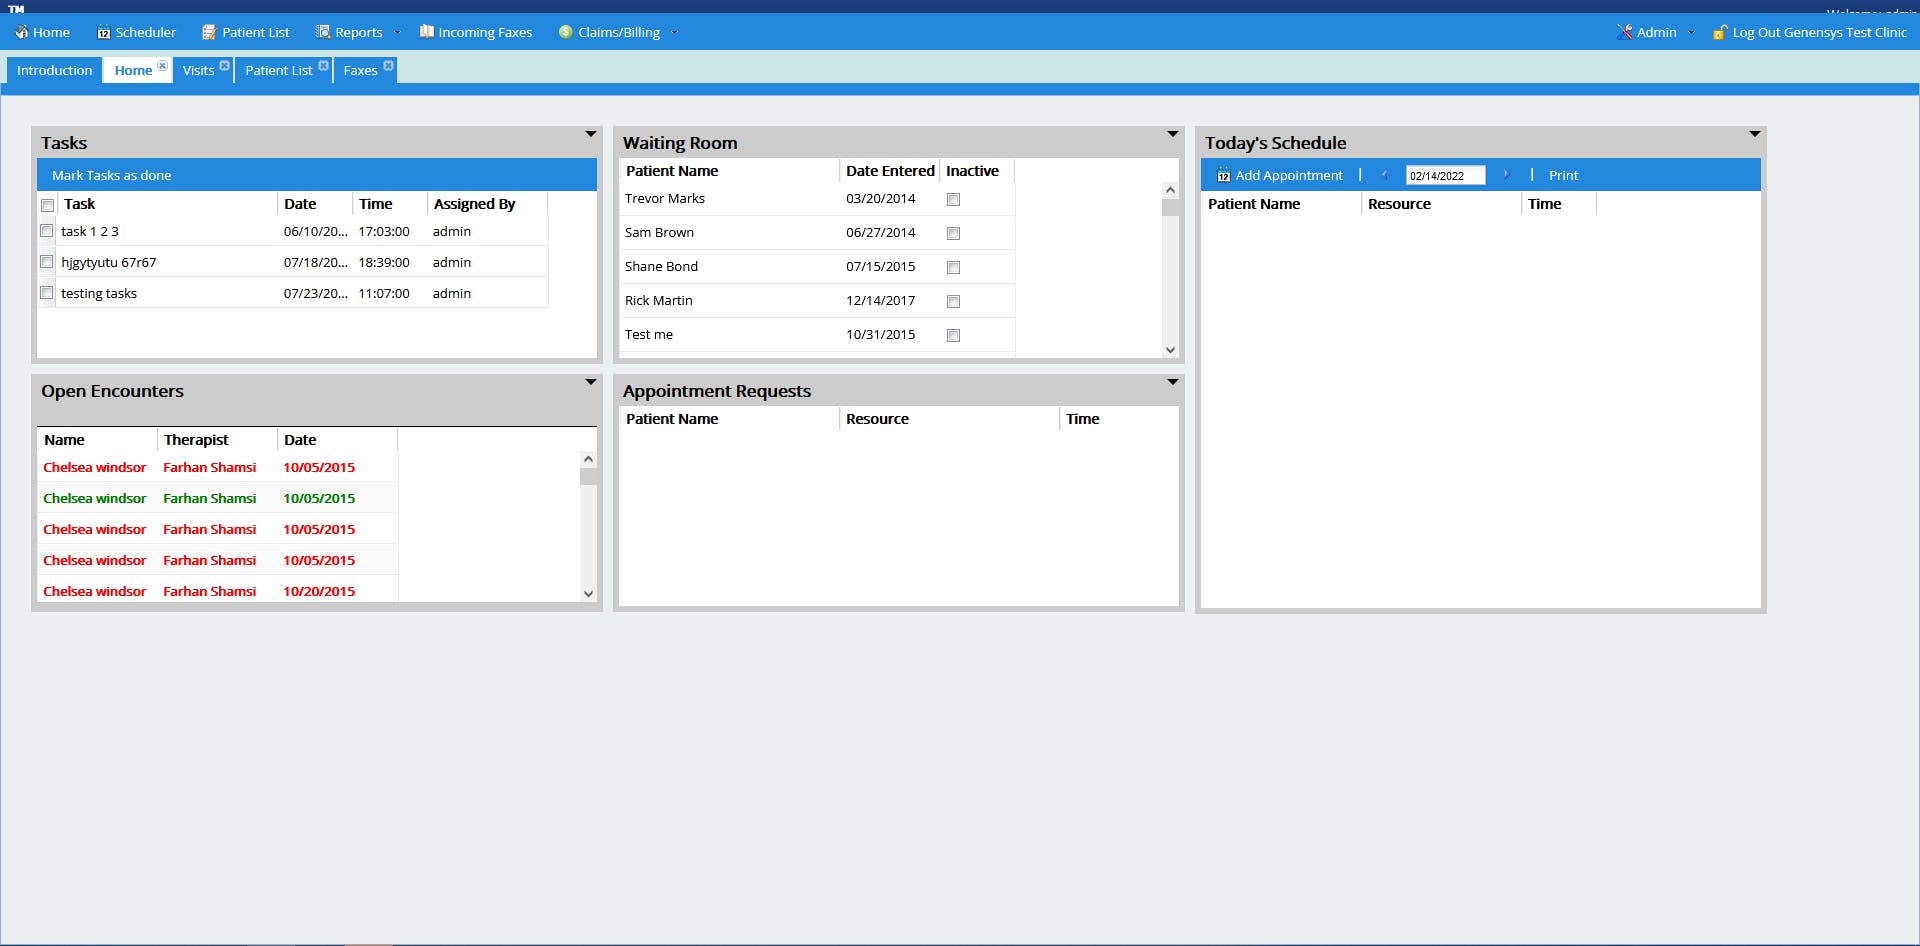This screenshot has height=946, width=1920.
Task: Toggle the Inactive checkbox for Shane Bond
Action: [953, 267]
